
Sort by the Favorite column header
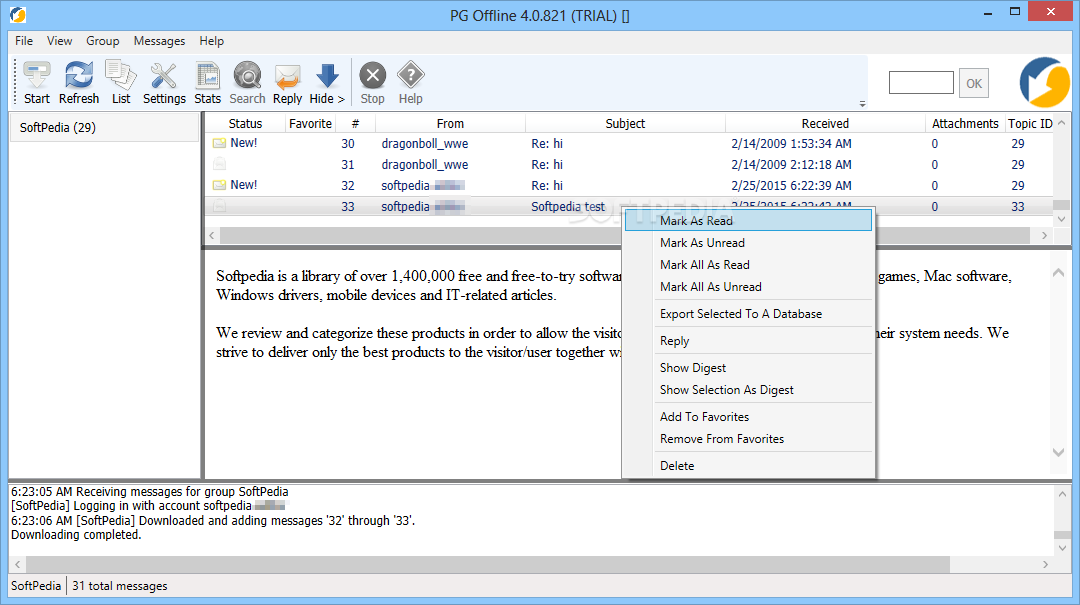tap(310, 123)
